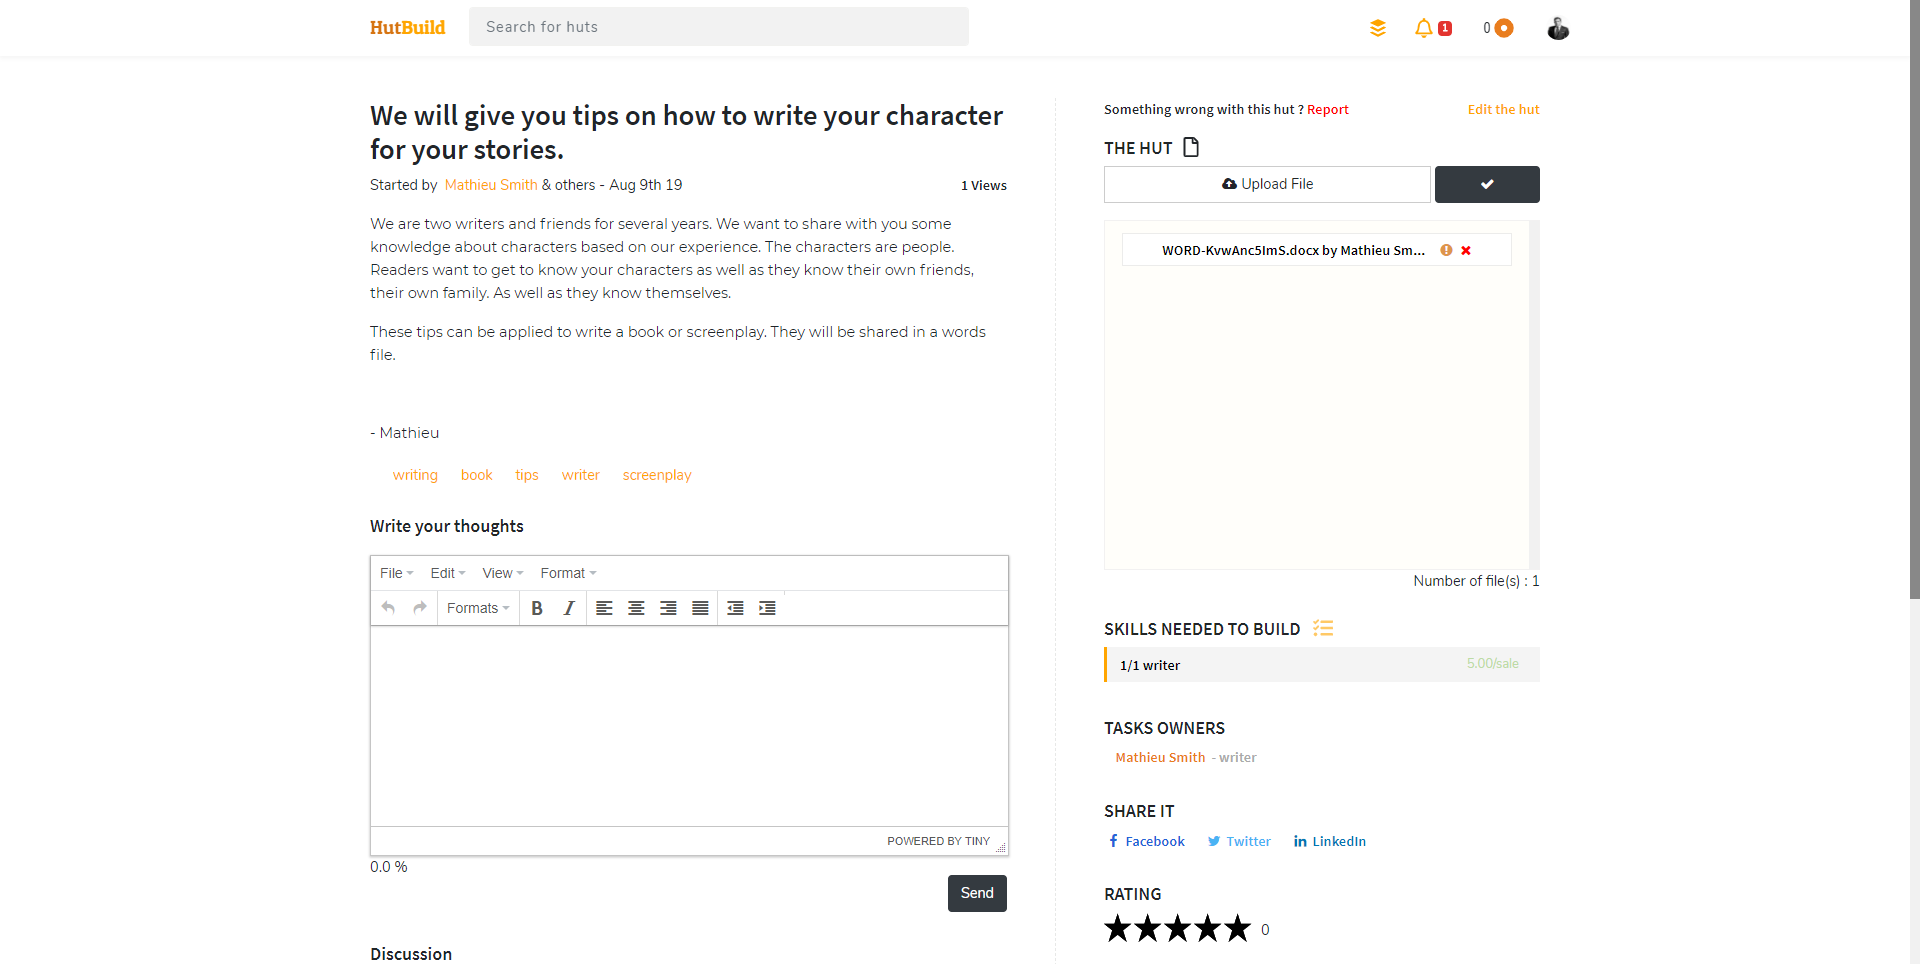Open the Edit menu in editor
The height and width of the screenshot is (964, 1920).
pos(447,573)
